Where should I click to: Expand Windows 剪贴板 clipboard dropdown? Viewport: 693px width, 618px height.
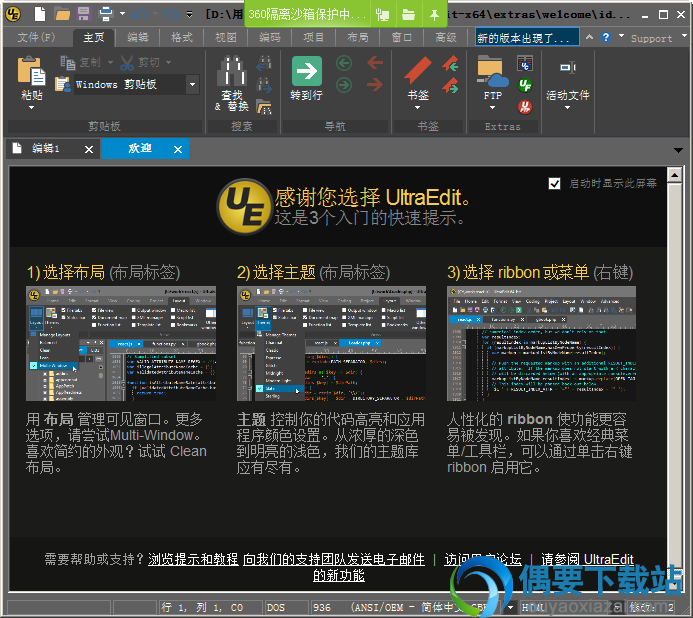192,84
